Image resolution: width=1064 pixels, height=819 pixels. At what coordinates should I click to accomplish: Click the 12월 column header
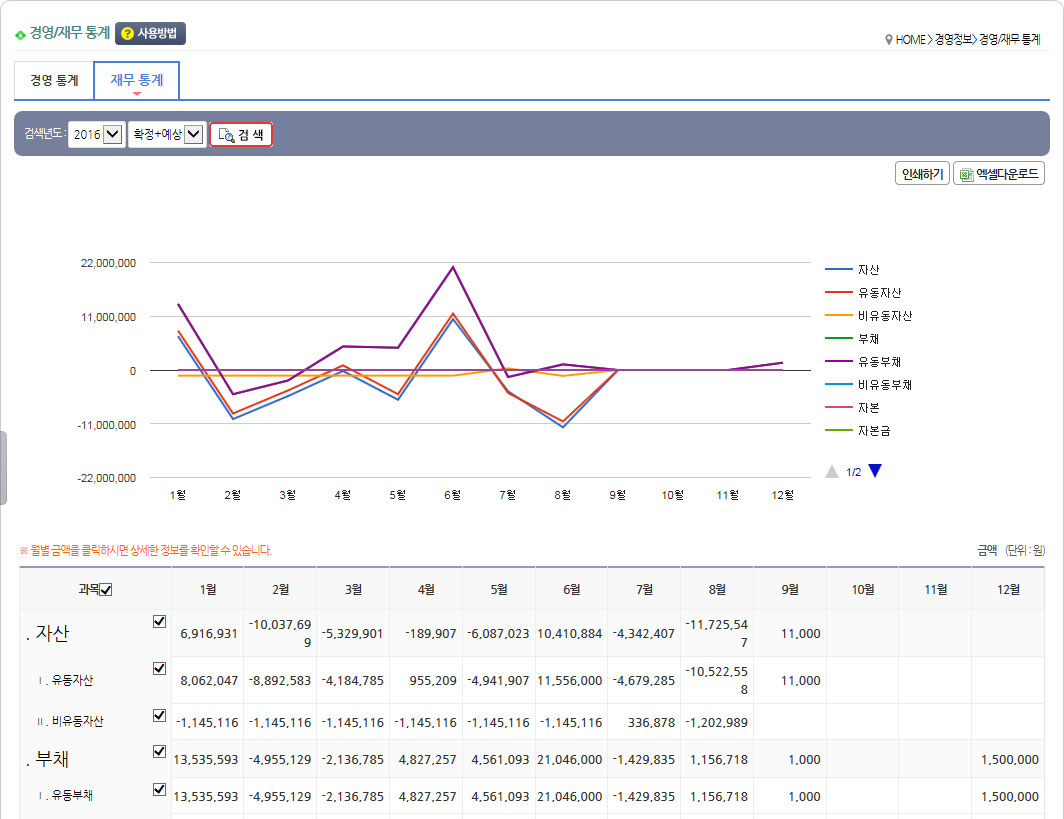tap(1008, 590)
